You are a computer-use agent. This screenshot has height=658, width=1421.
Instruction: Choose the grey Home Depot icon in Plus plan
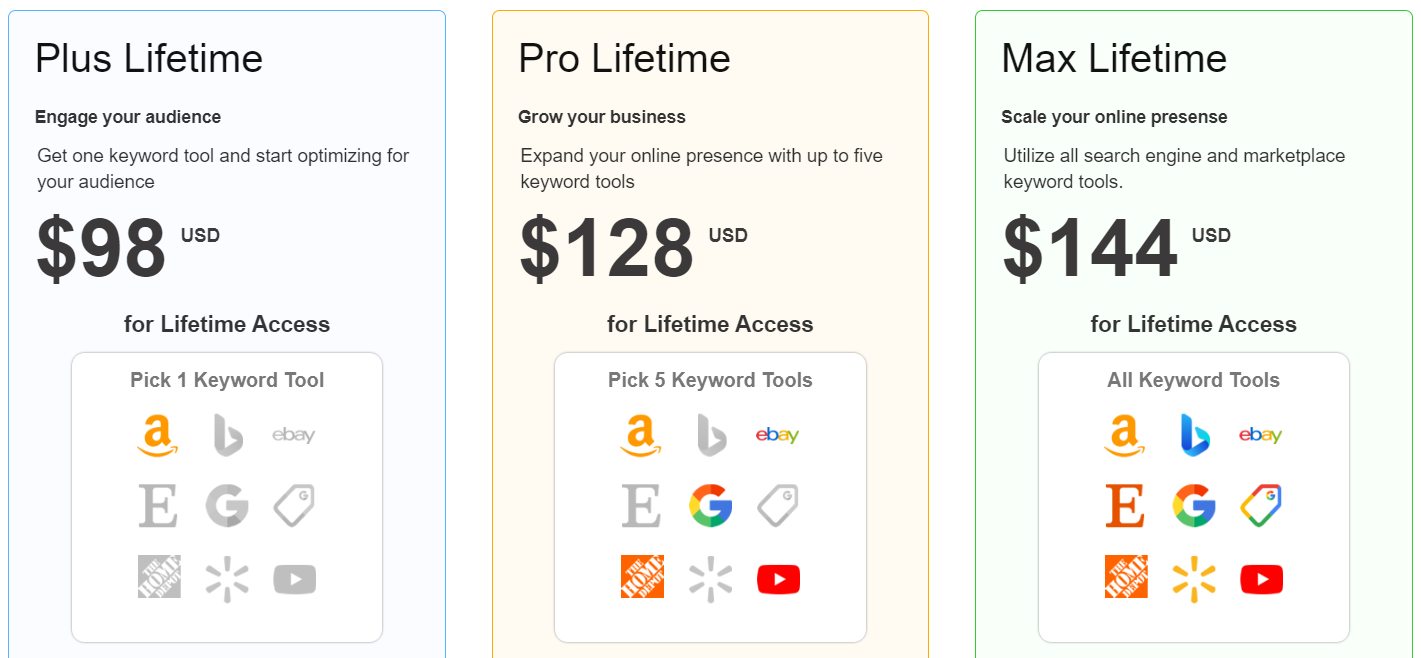(159, 577)
